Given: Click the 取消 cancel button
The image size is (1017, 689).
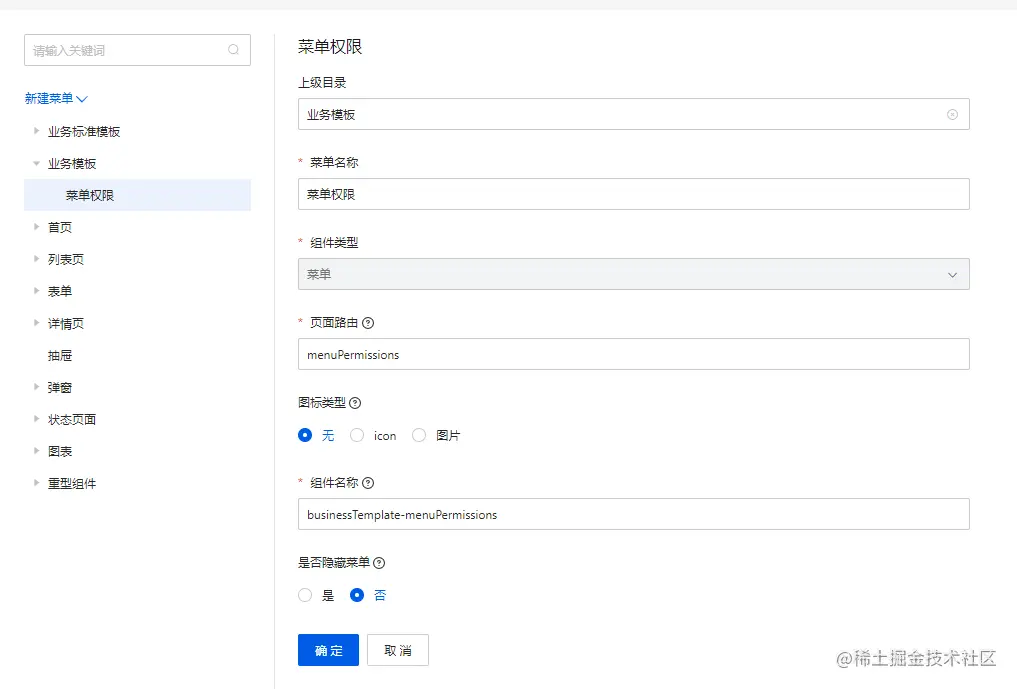Looking at the screenshot, I should pos(398,650).
